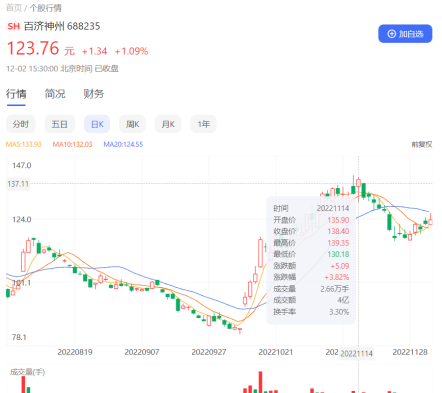
Task: Click the 137.11 crosshair price label
Action: click(18, 184)
